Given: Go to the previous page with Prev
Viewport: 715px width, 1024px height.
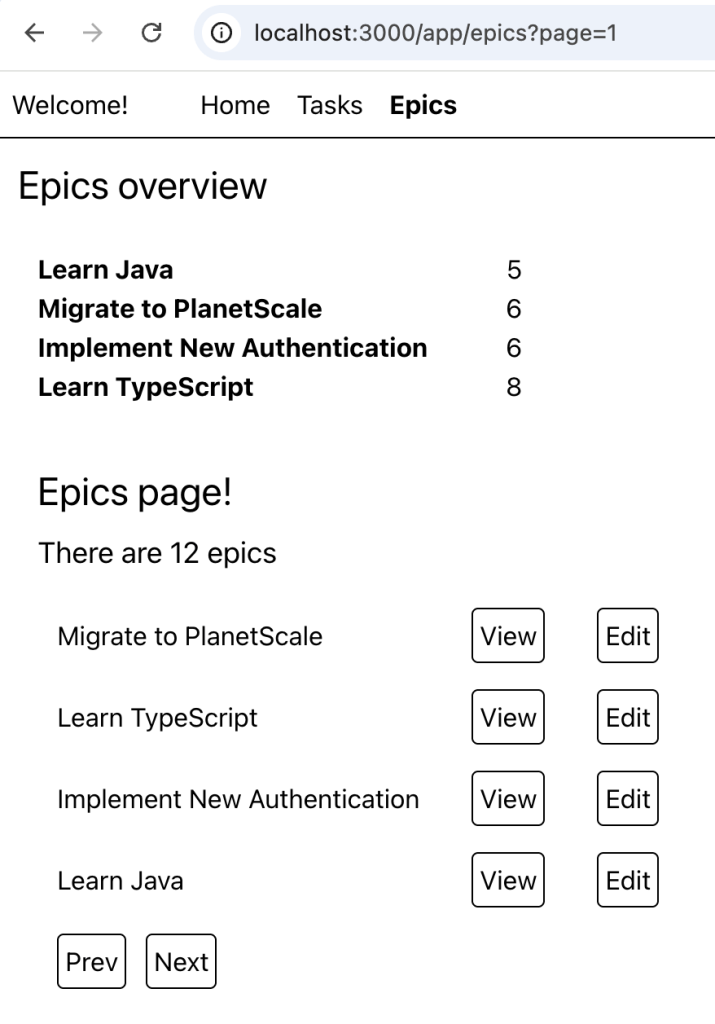Looking at the screenshot, I should coord(91,961).
